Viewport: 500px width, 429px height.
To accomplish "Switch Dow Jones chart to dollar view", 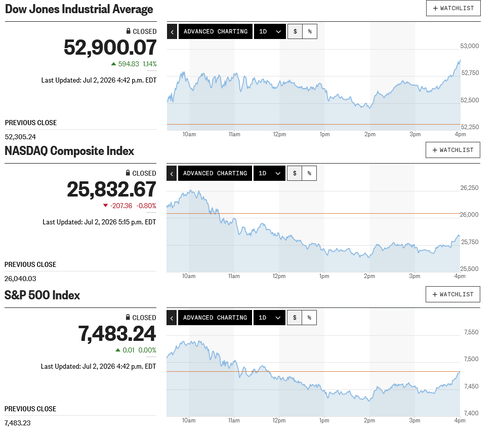I will coord(295,32).
